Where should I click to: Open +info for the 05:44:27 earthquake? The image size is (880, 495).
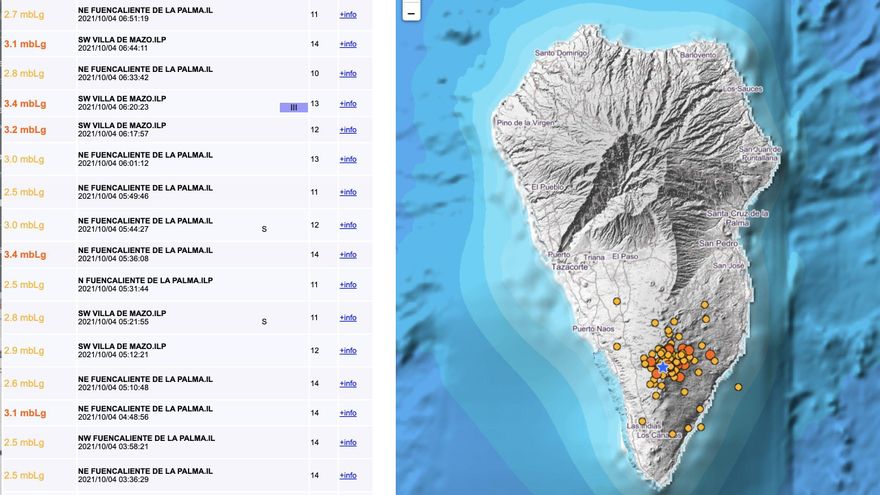tap(348, 225)
